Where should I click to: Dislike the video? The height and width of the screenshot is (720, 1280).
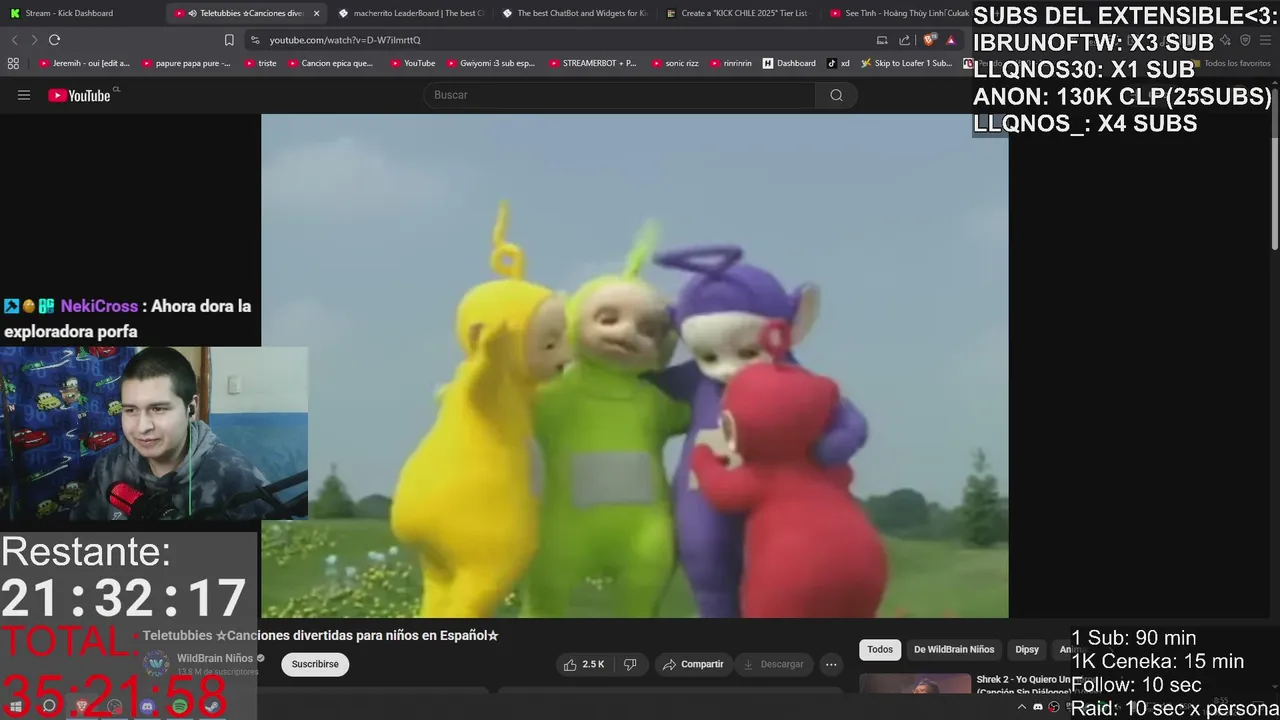coord(630,664)
